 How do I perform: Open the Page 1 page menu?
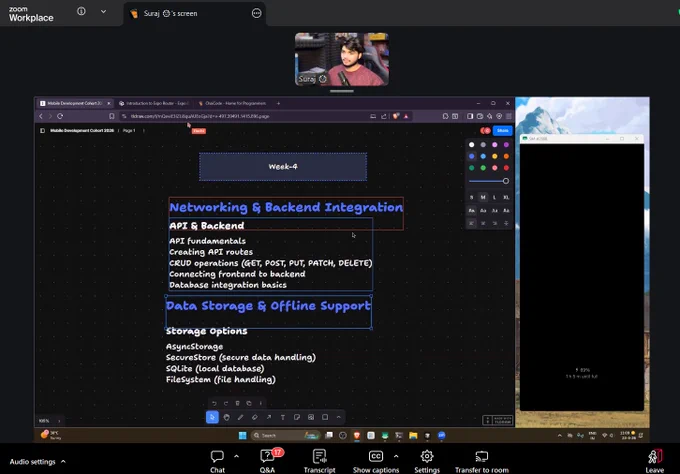coord(129,131)
